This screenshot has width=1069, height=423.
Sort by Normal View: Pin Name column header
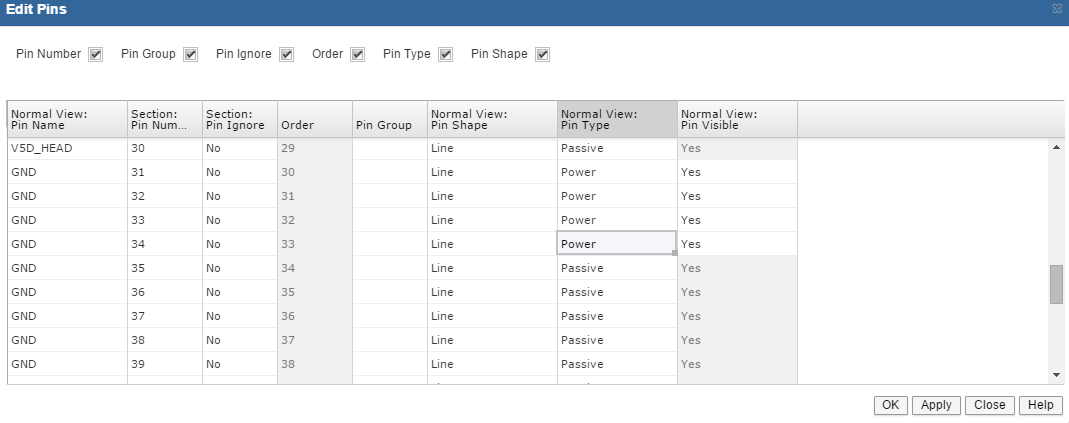pos(67,119)
